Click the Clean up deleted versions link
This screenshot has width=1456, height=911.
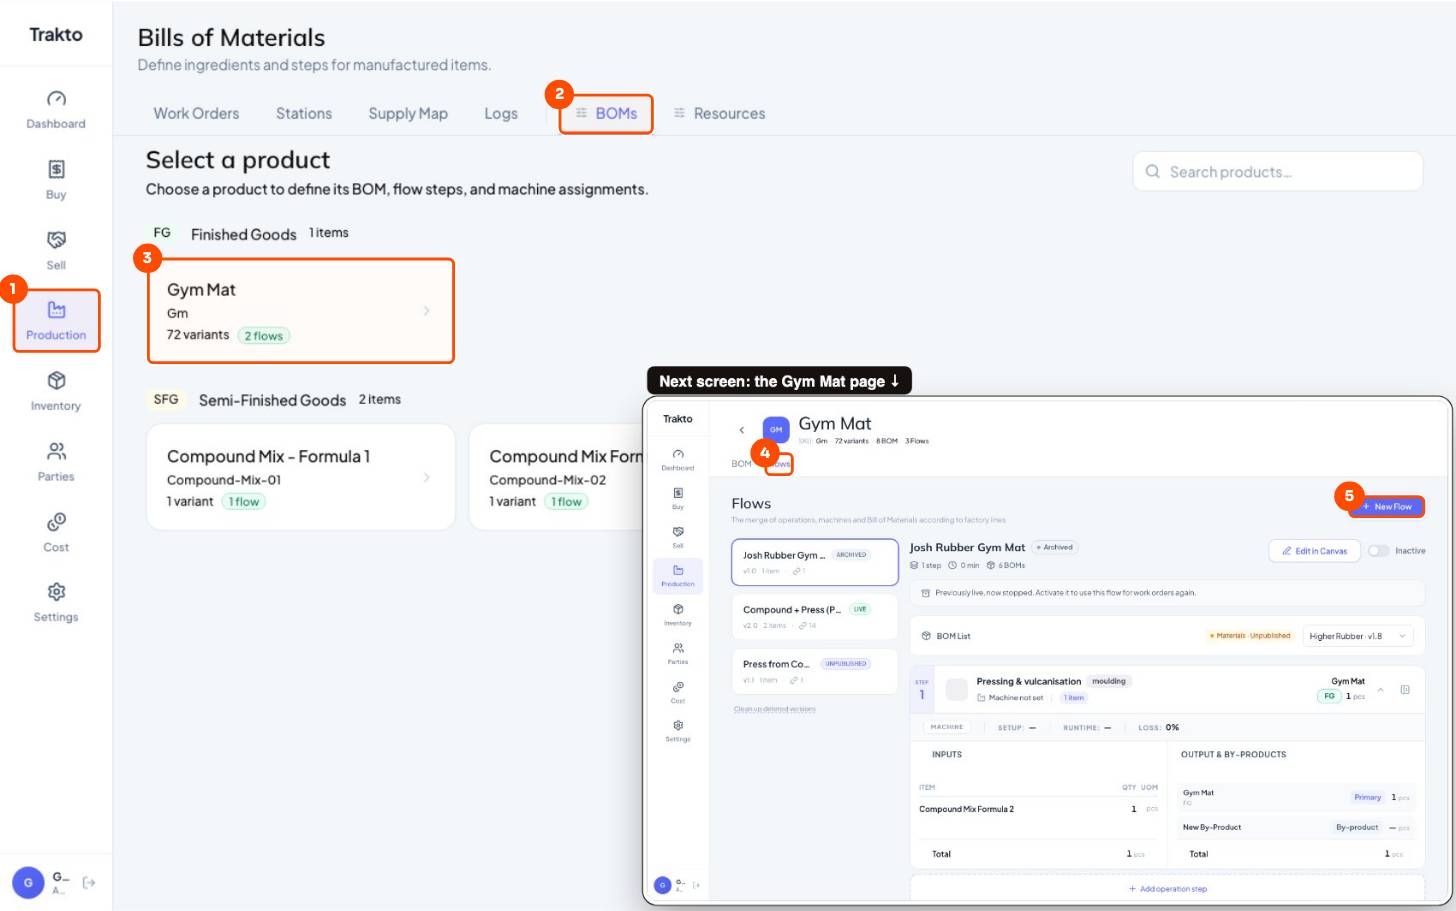[x=775, y=709]
